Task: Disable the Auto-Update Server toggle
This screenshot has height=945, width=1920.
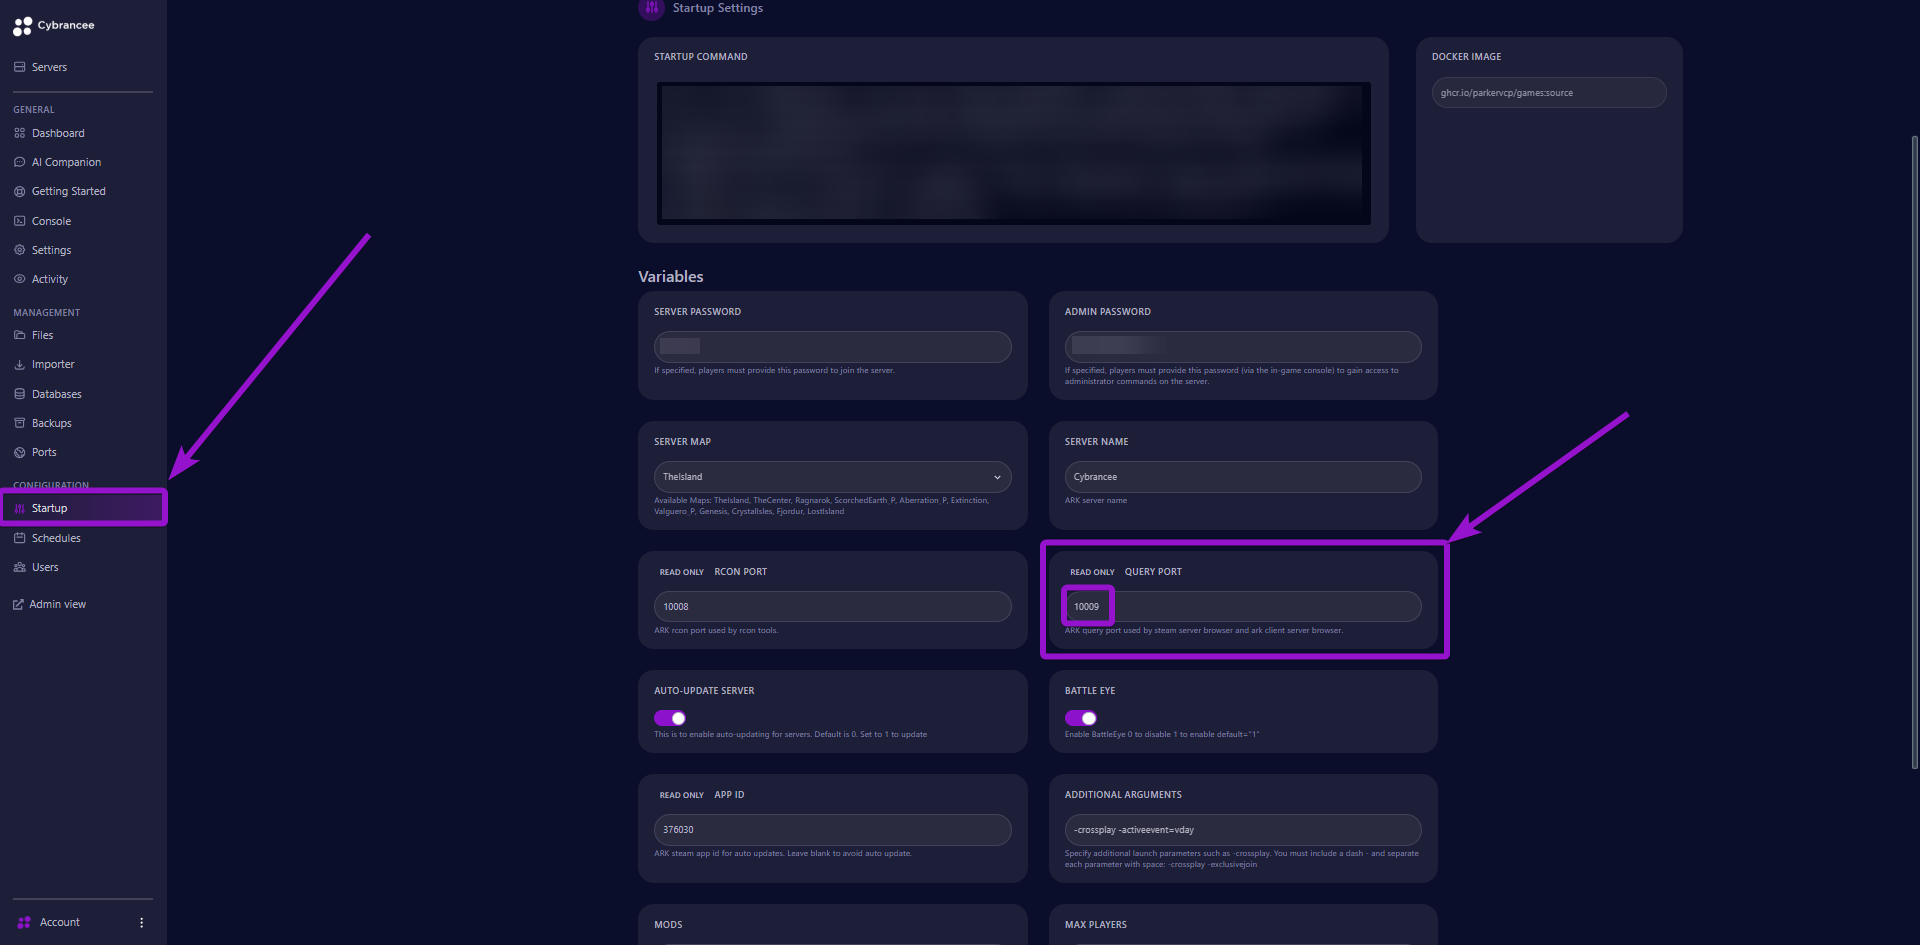Action: [x=669, y=717]
